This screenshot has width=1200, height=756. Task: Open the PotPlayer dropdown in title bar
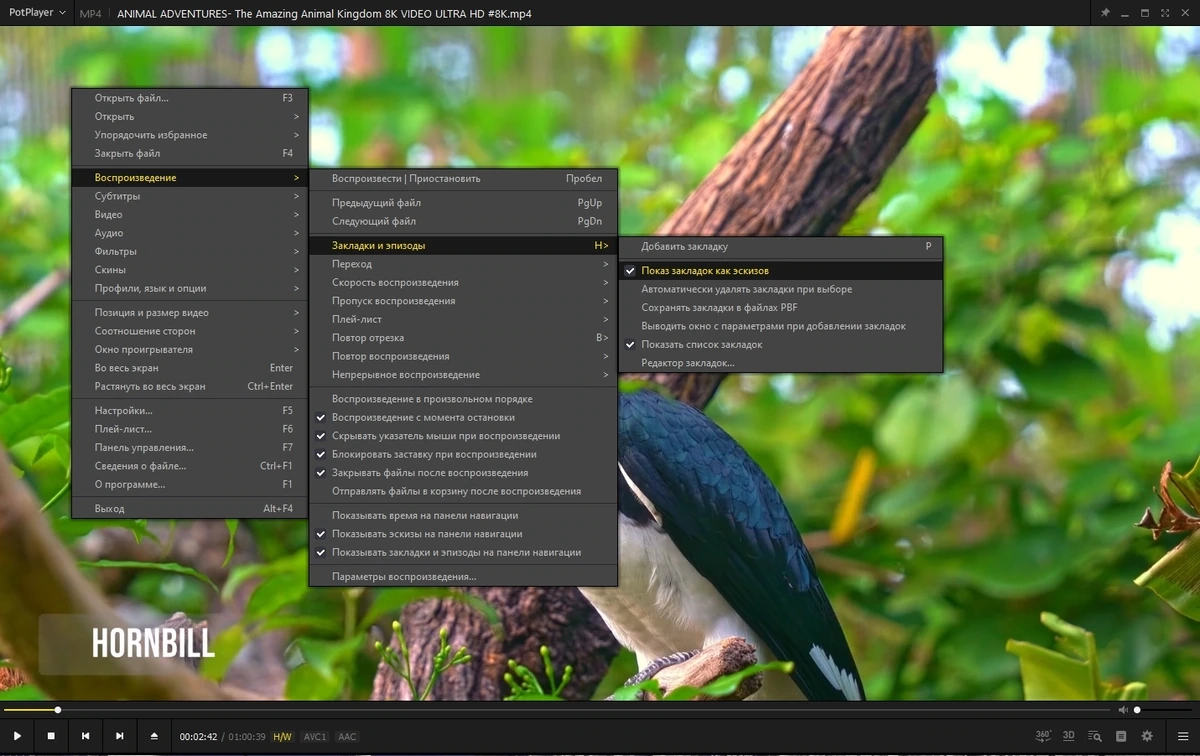37,13
